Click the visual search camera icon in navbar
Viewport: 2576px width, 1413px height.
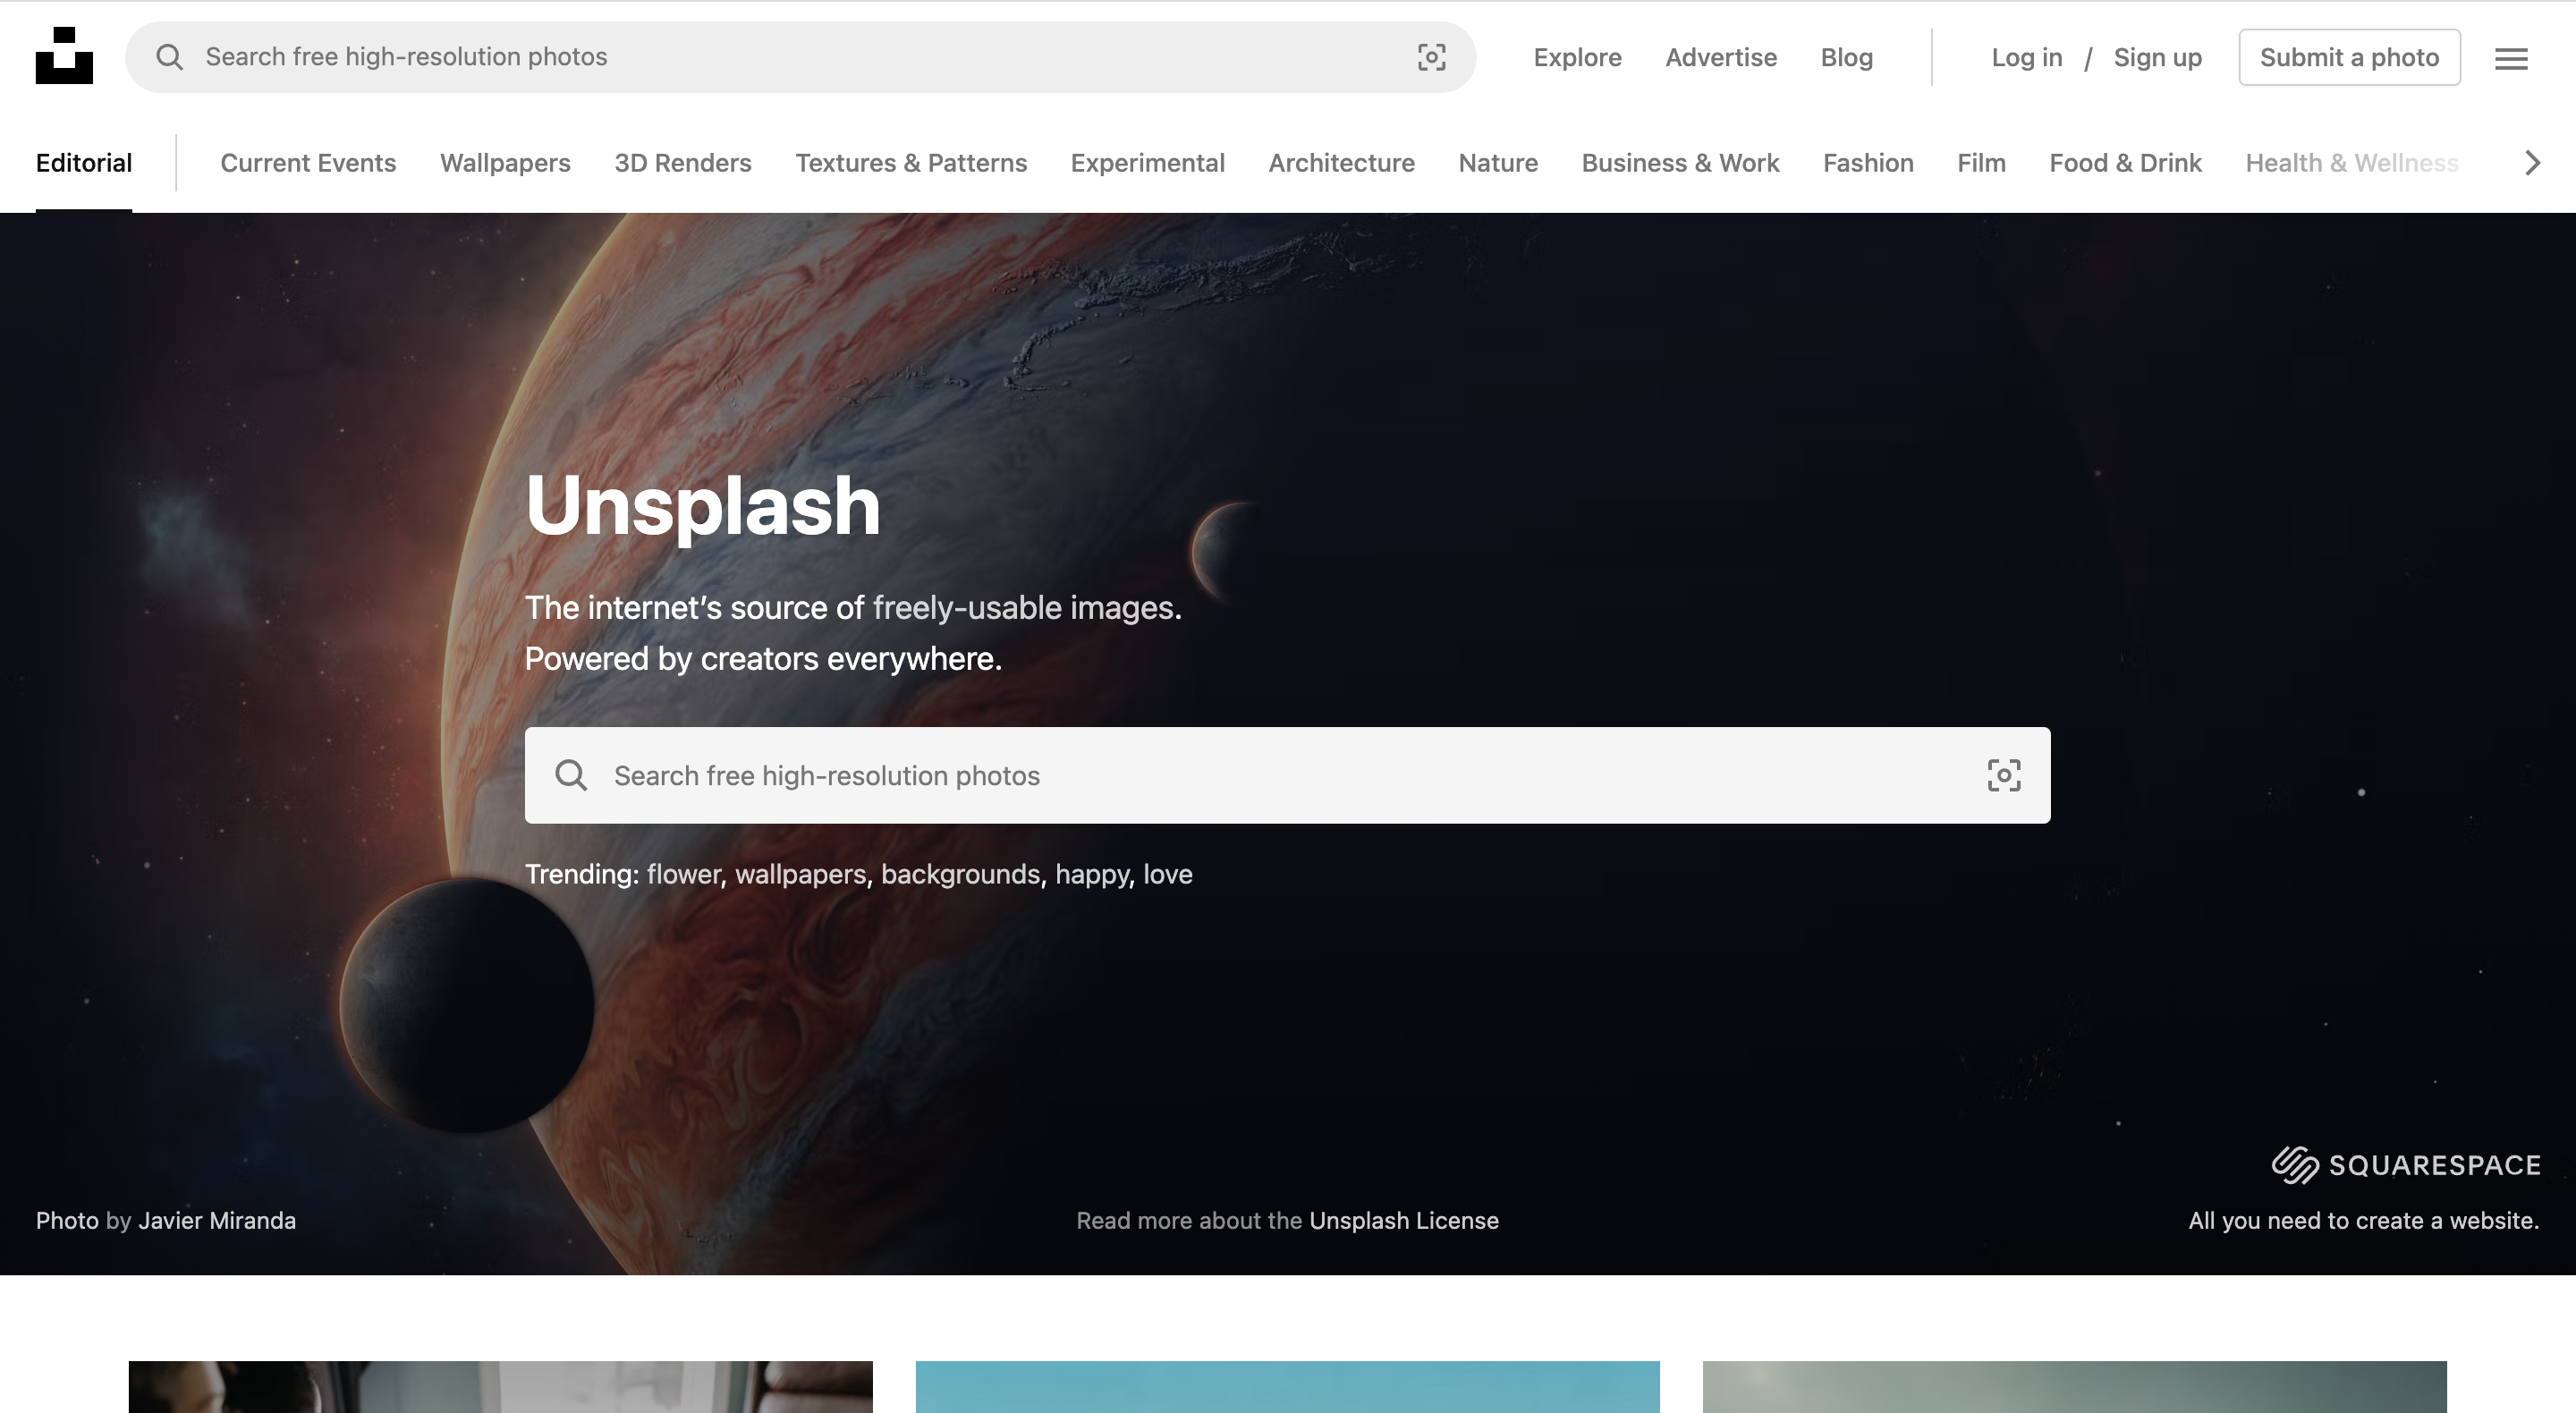(1429, 55)
